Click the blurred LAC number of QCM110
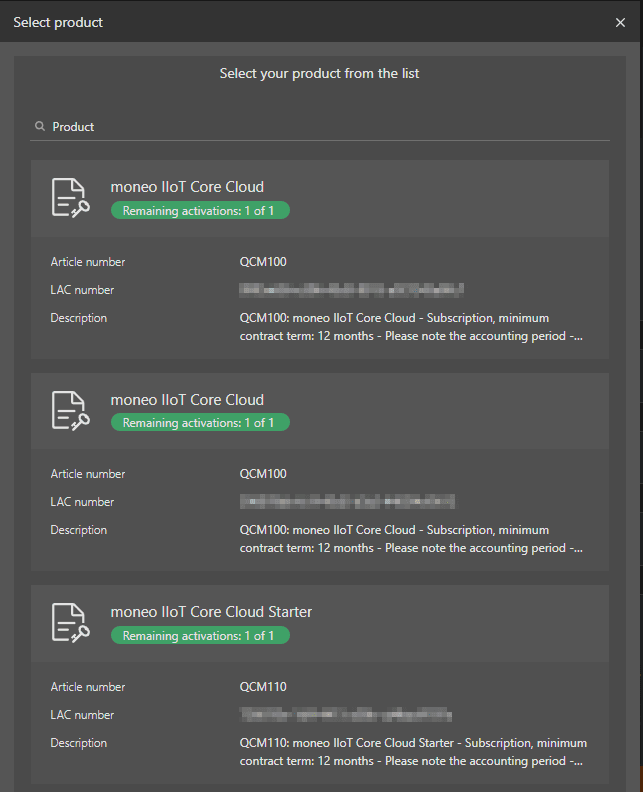Screen dimensions: 643x792 pyautogui.click(x=346, y=714)
